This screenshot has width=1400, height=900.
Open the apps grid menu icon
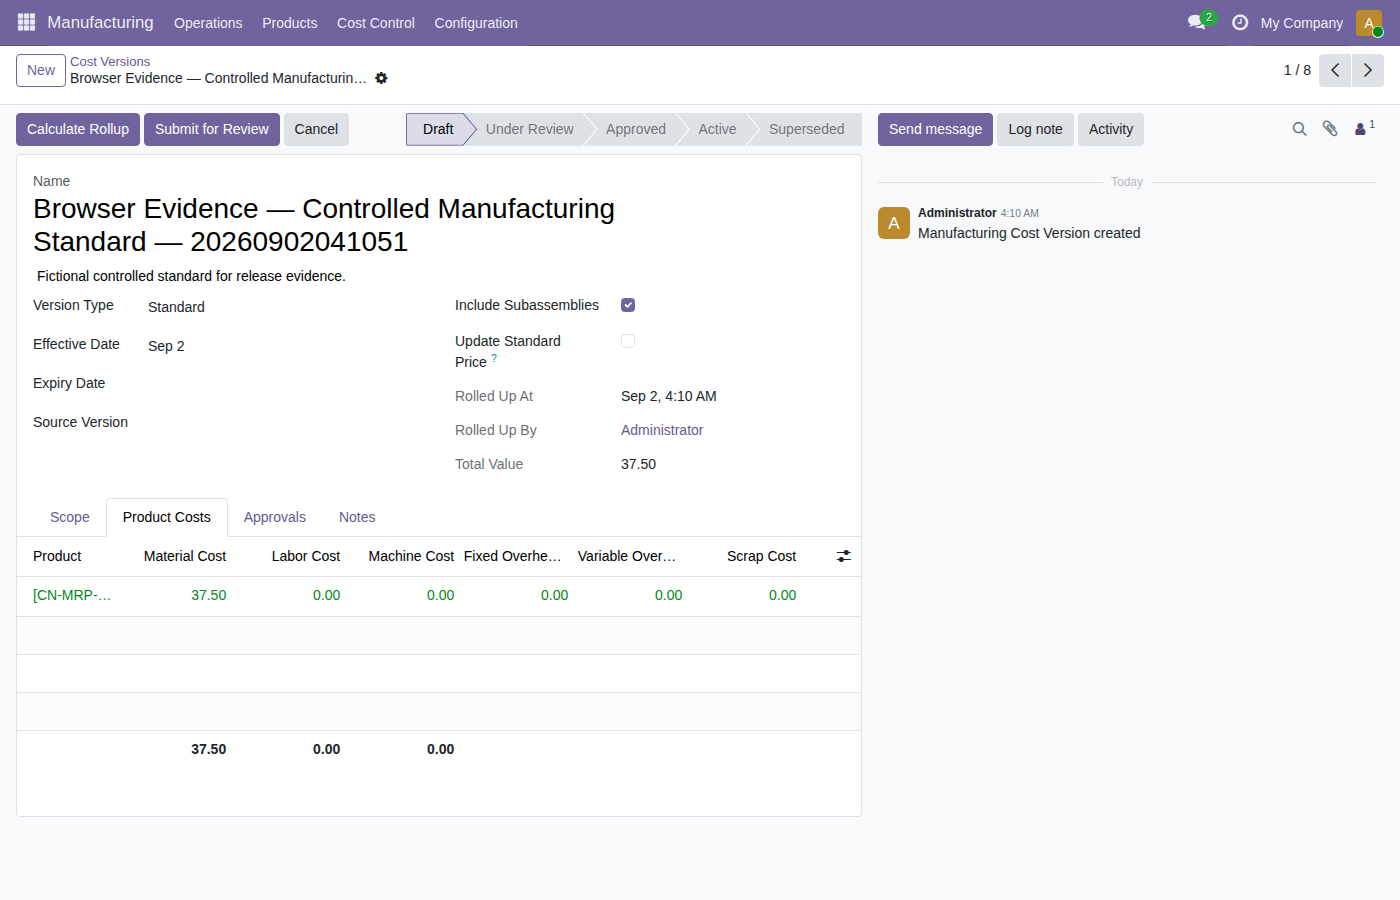coord(26,22)
